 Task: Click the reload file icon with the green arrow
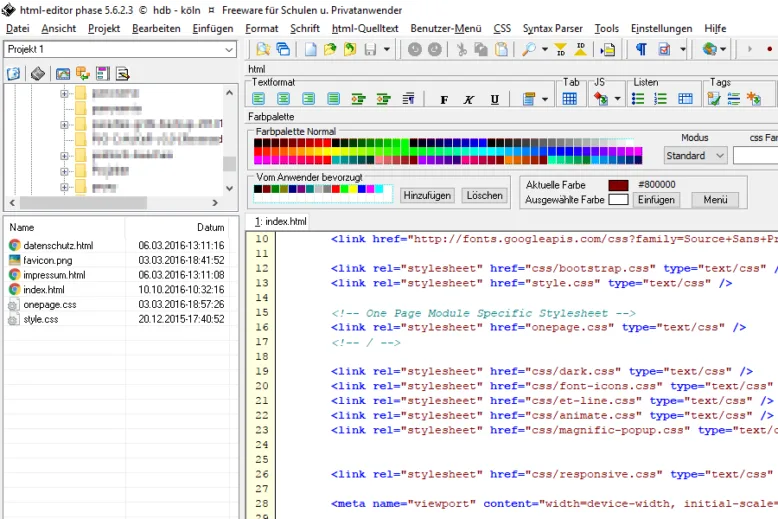(350, 49)
